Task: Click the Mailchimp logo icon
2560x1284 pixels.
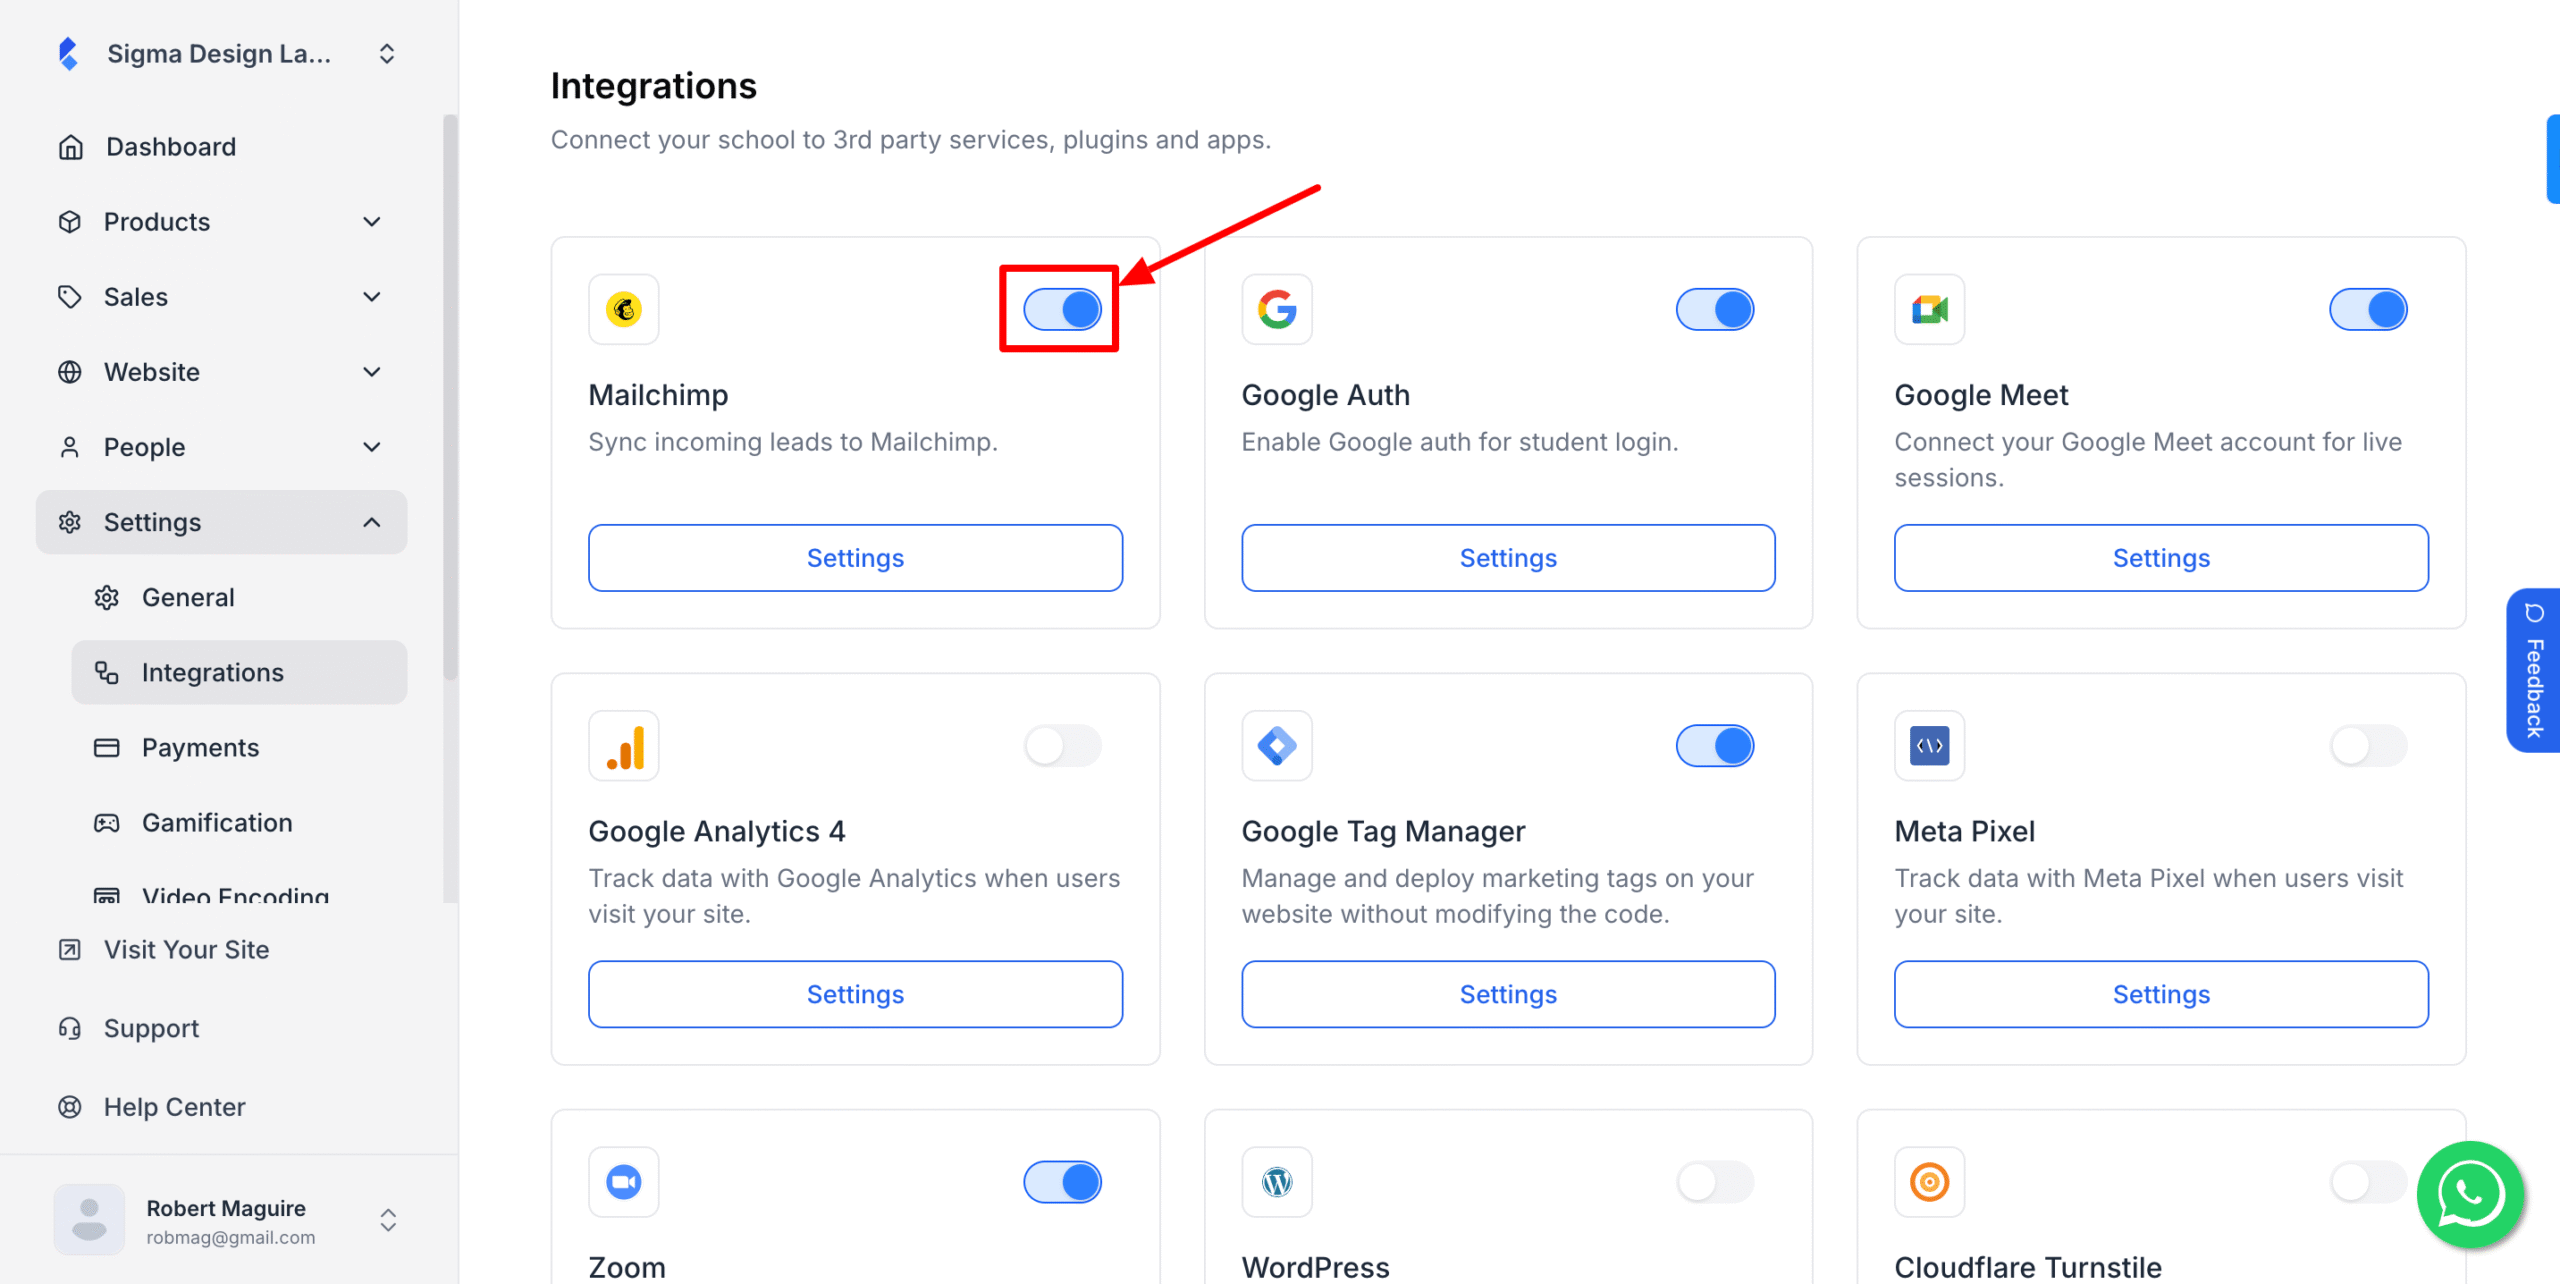Action: tap(624, 310)
